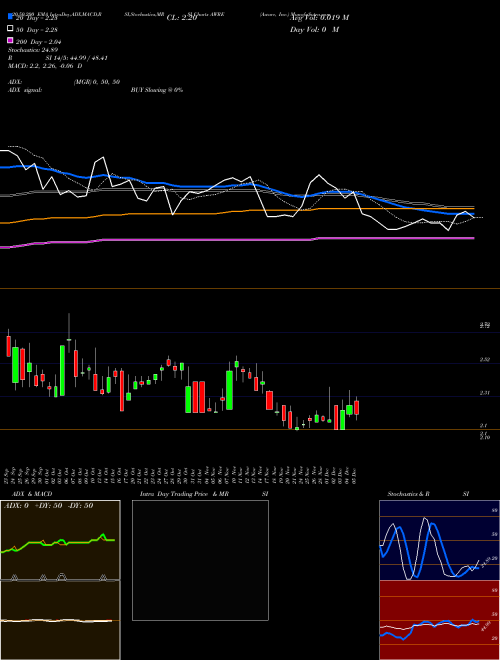
Task: Click the 'Stochastics: 24.89' reading
Action: coord(32,50)
